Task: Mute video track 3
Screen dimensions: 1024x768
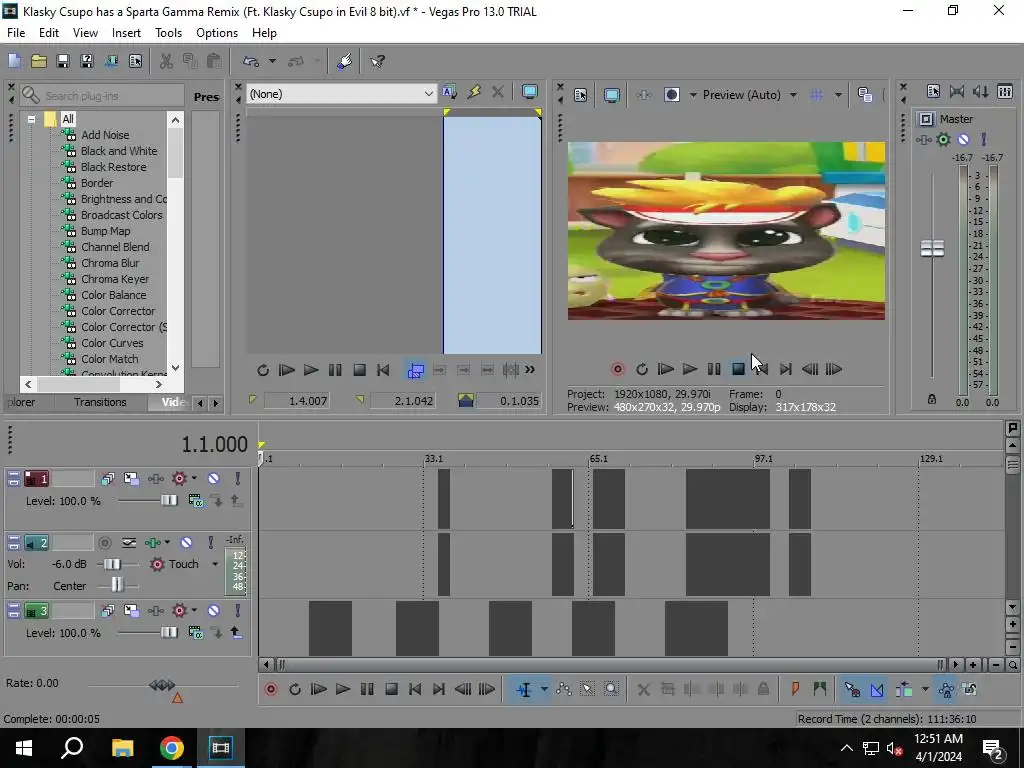Action: coord(214,611)
